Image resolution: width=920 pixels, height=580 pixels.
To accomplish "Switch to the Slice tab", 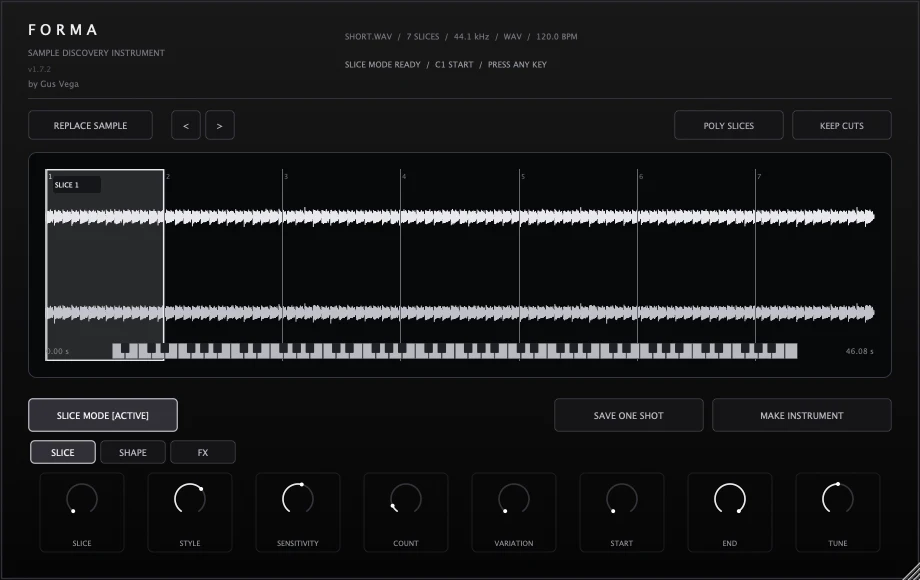I will [x=63, y=452].
